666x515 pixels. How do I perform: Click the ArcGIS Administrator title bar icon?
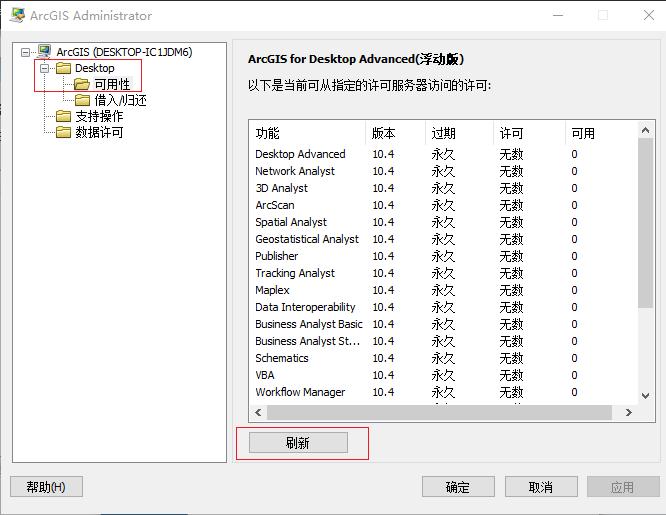pyautogui.click(x=17, y=15)
